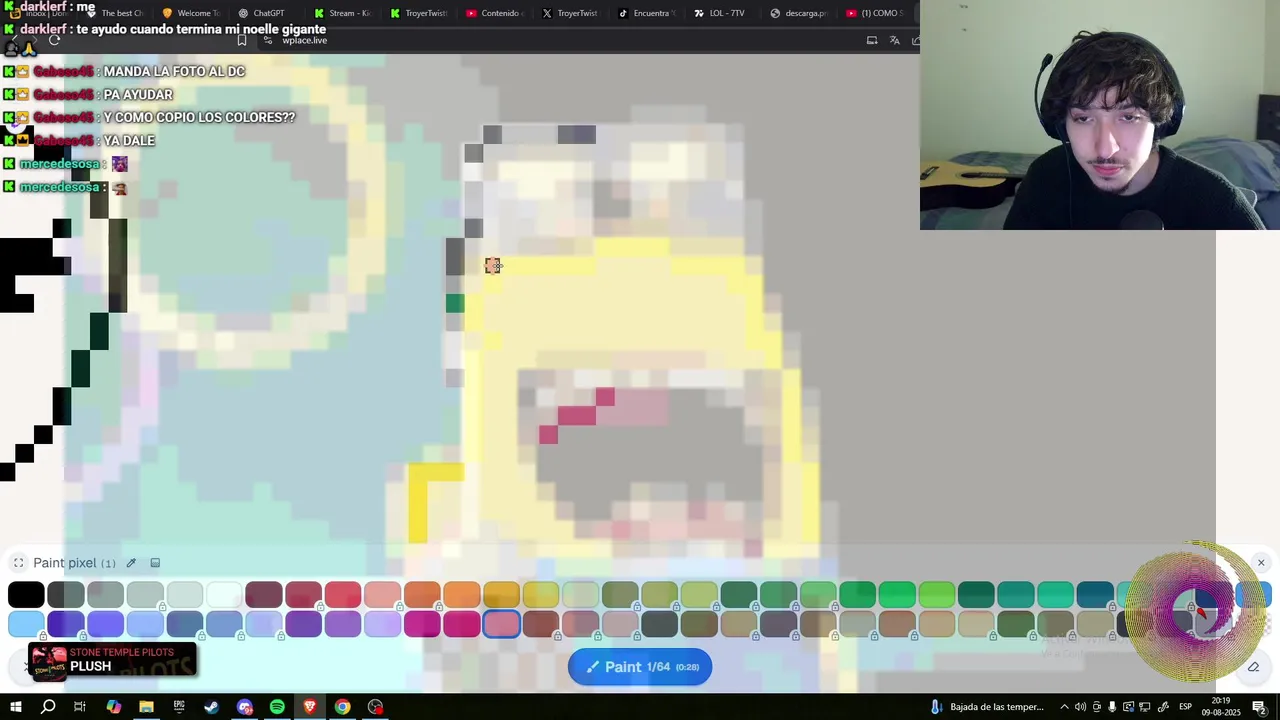Choose the selected pink swatch with blue outline
The image size is (1280, 720).
501,624
